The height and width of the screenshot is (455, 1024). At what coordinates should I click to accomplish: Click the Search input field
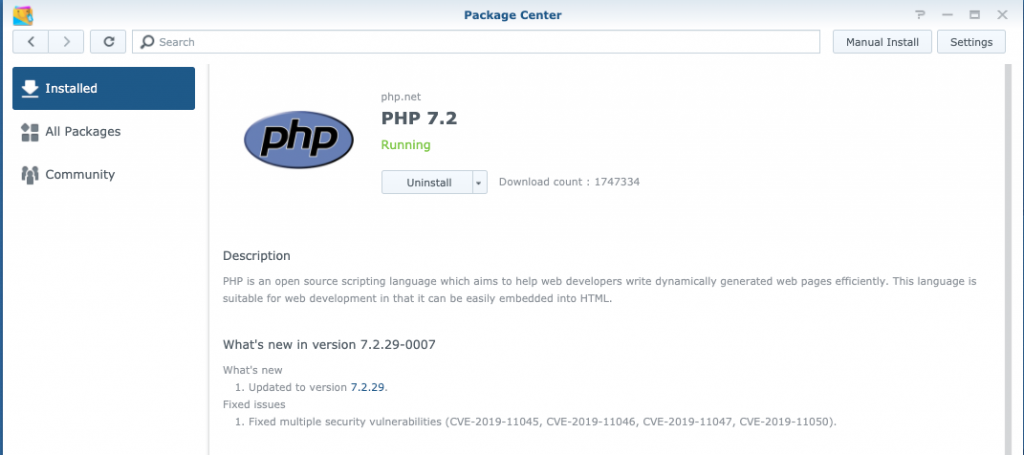click(x=476, y=42)
